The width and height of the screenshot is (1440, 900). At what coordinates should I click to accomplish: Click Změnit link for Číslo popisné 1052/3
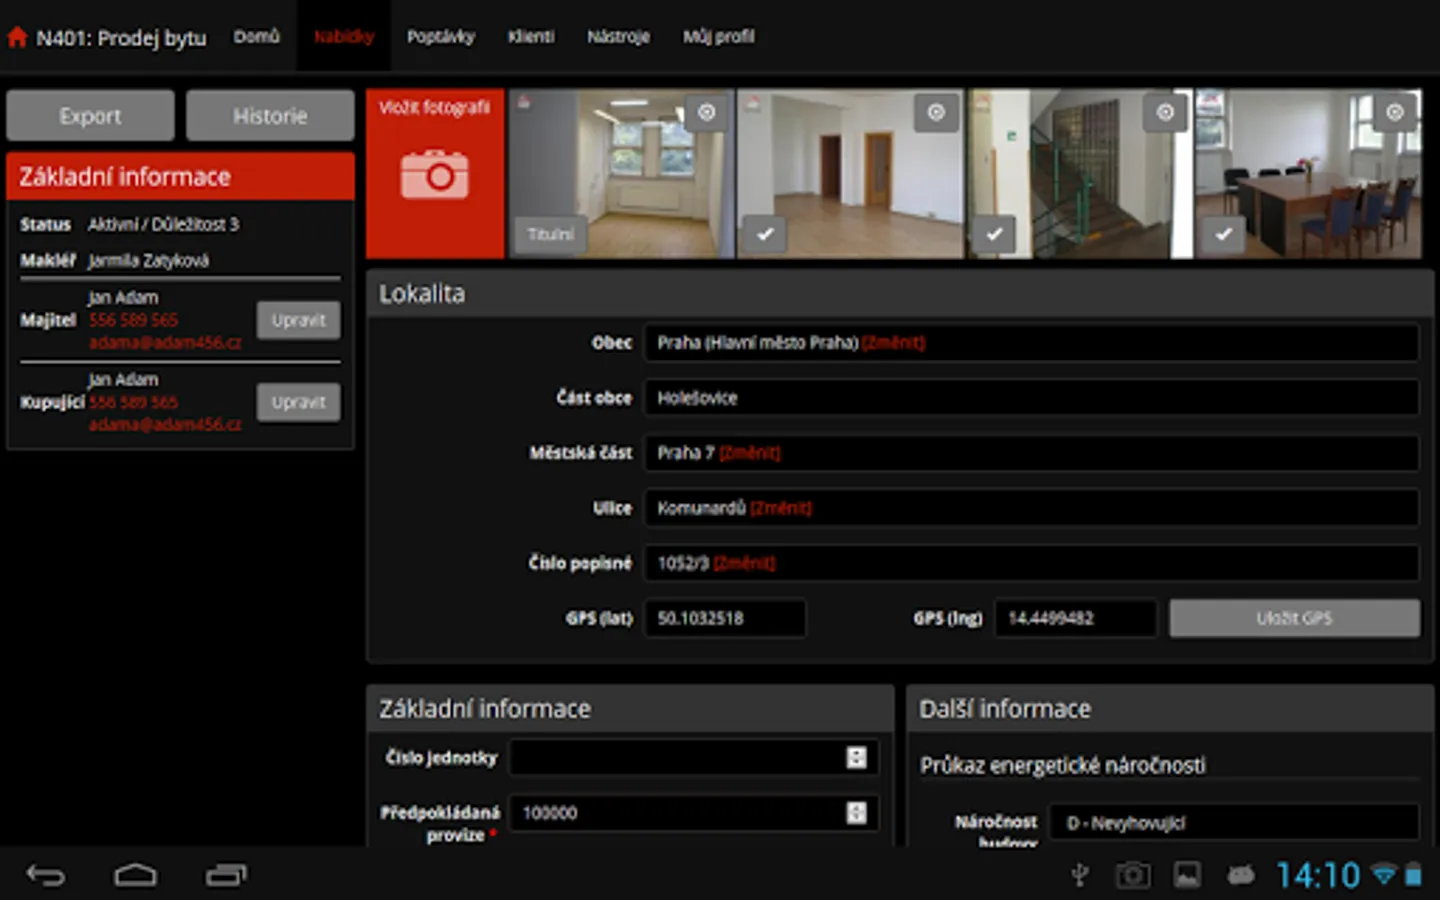point(744,563)
